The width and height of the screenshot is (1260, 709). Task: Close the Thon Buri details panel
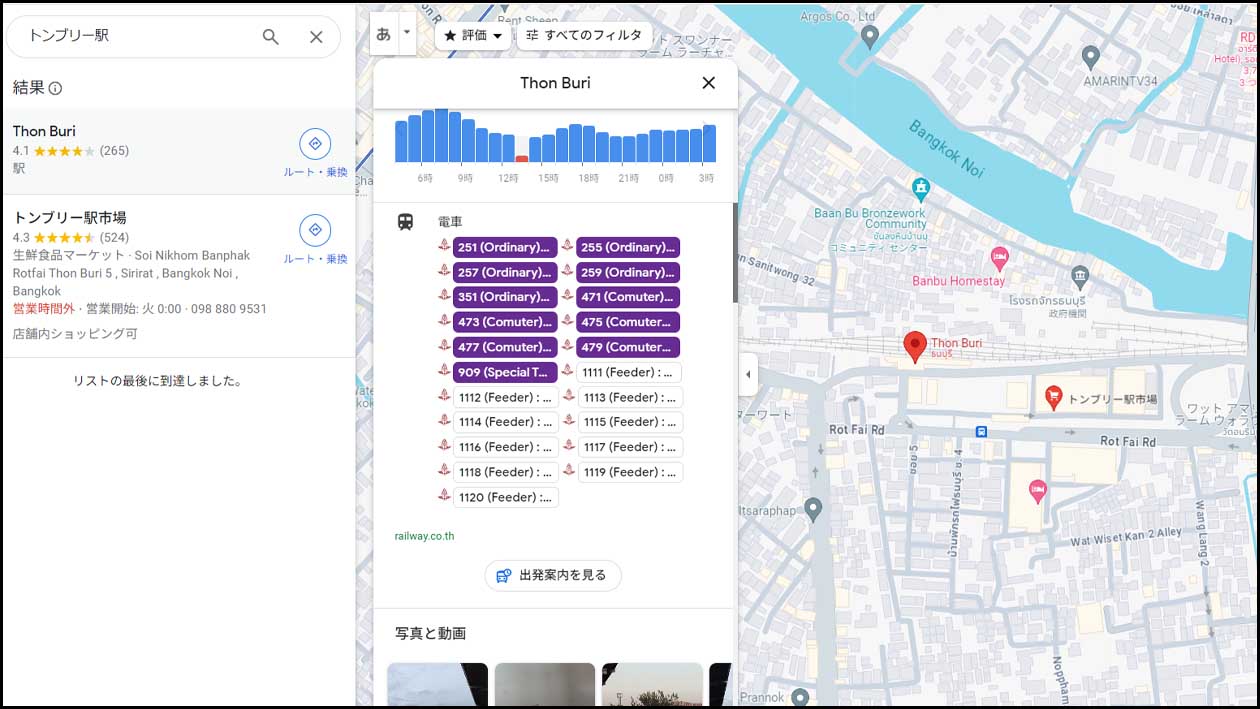tap(709, 83)
